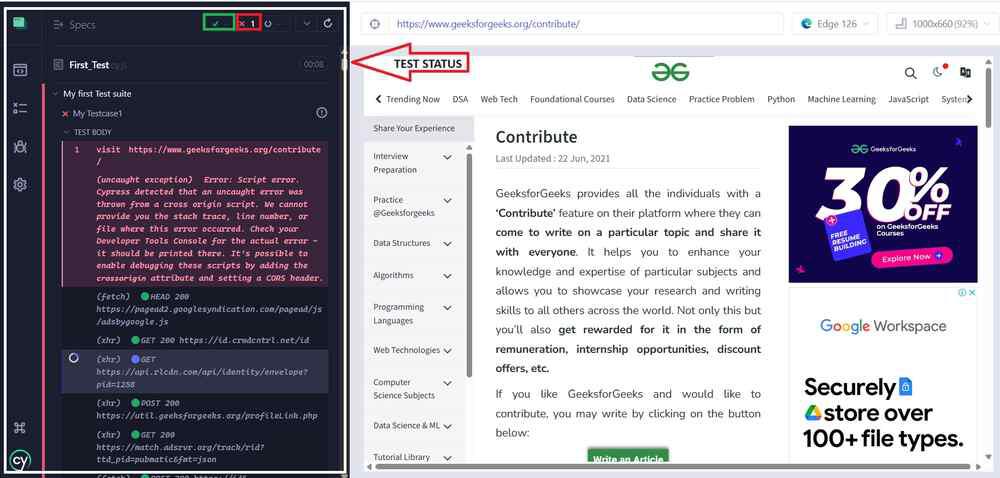Image resolution: width=1000 pixels, height=478 pixels.
Task: Click the search magnifier on GeeksforGeeks
Action: (x=911, y=73)
